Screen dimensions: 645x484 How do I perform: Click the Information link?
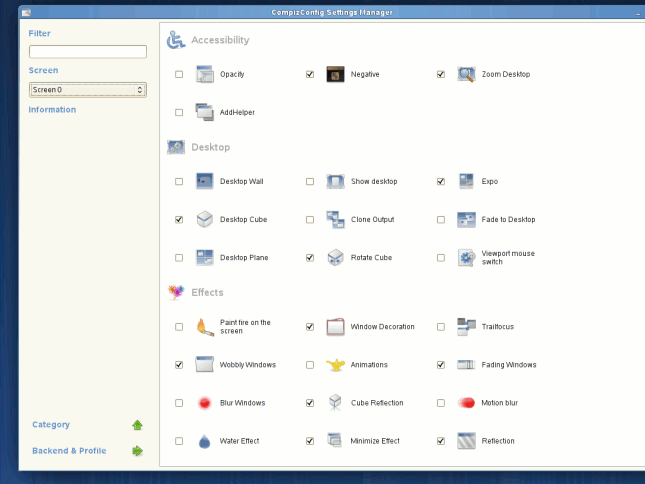click(x=52, y=110)
